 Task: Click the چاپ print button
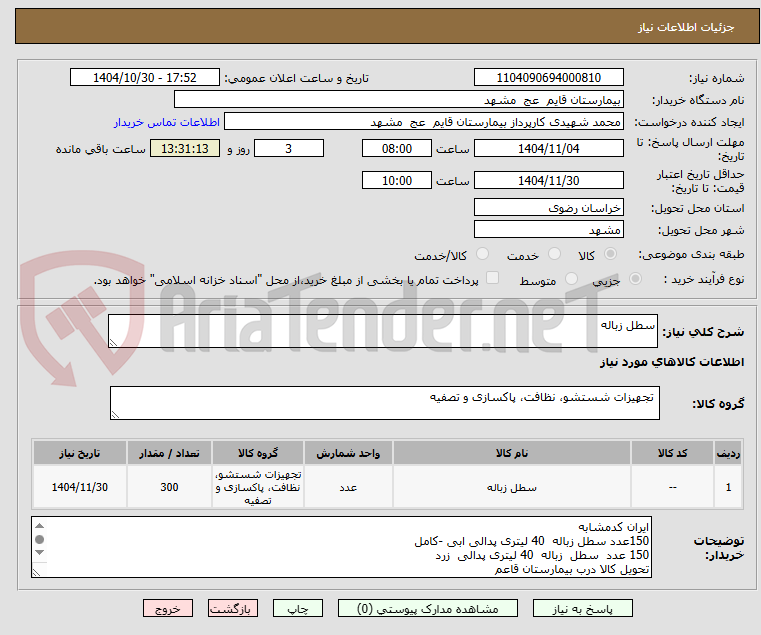[x=298, y=608]
